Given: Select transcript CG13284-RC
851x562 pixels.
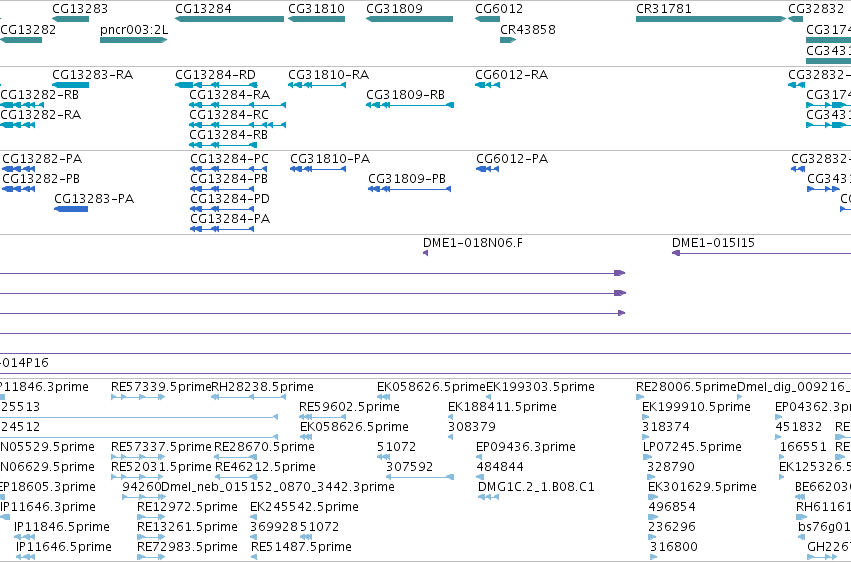Looking at the screenshot, I should pyautogui.click(x=237, y=125).
